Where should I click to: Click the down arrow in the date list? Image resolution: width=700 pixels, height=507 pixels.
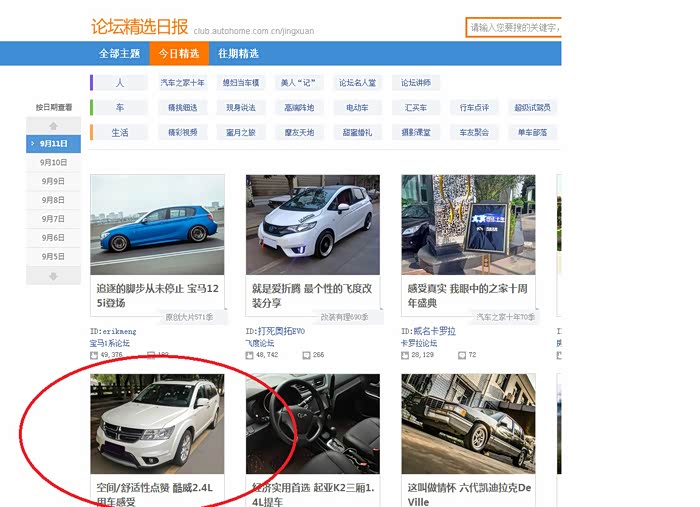[53, 276]
